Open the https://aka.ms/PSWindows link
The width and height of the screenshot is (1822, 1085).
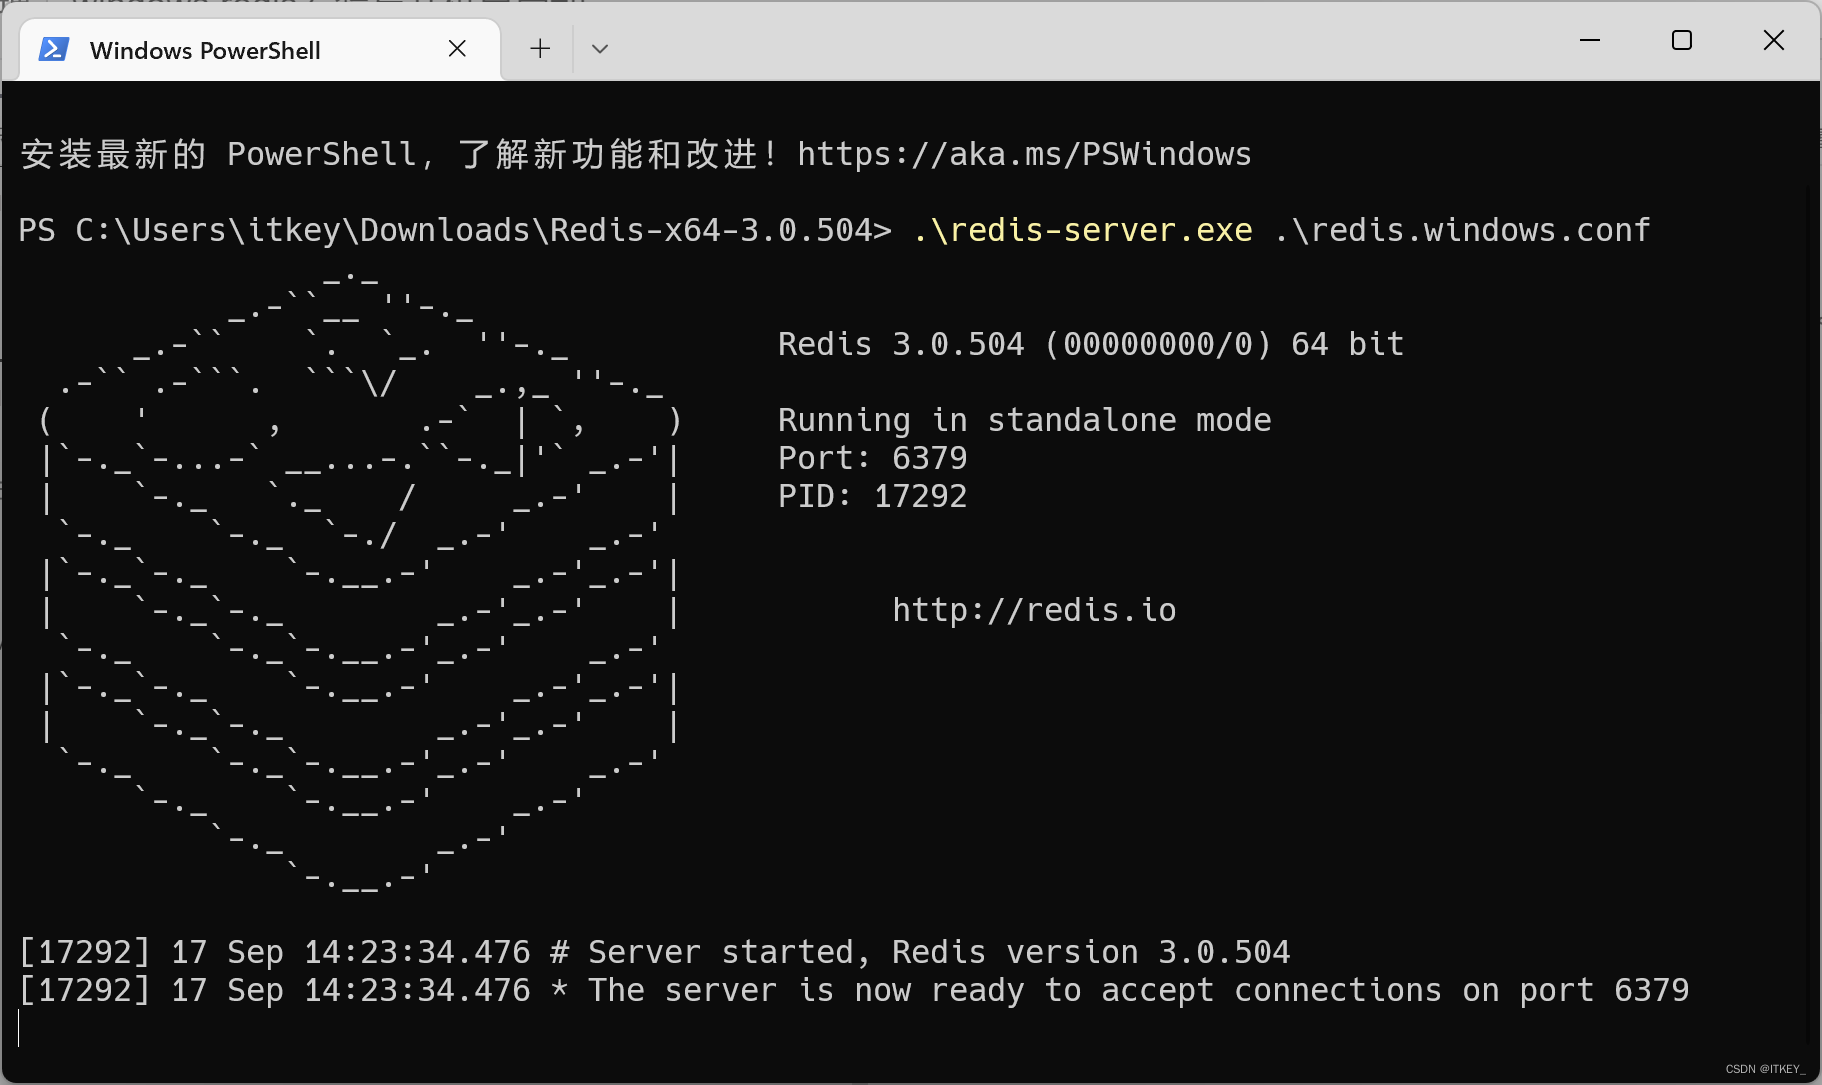tap(1024, 154)
